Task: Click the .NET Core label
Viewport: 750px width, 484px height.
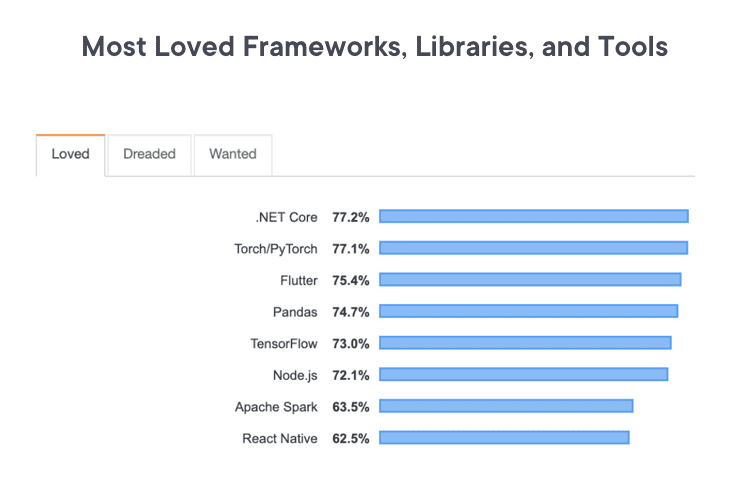Action: pos(286,217)
